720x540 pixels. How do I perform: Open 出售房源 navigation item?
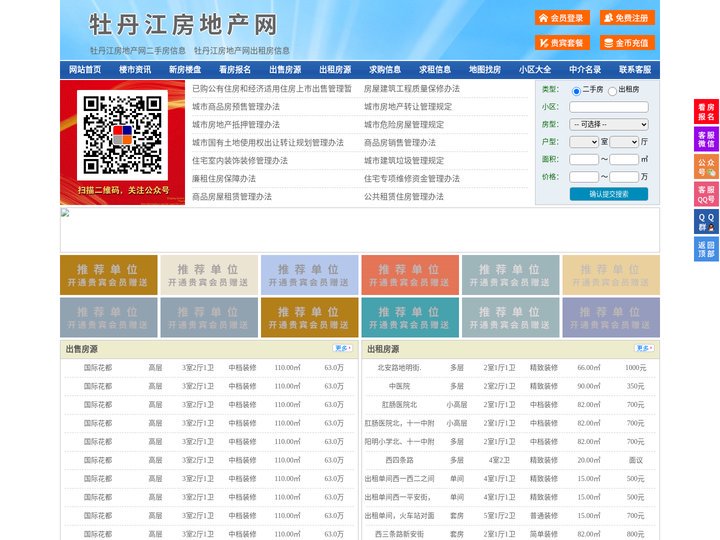(x=285, y=70)
